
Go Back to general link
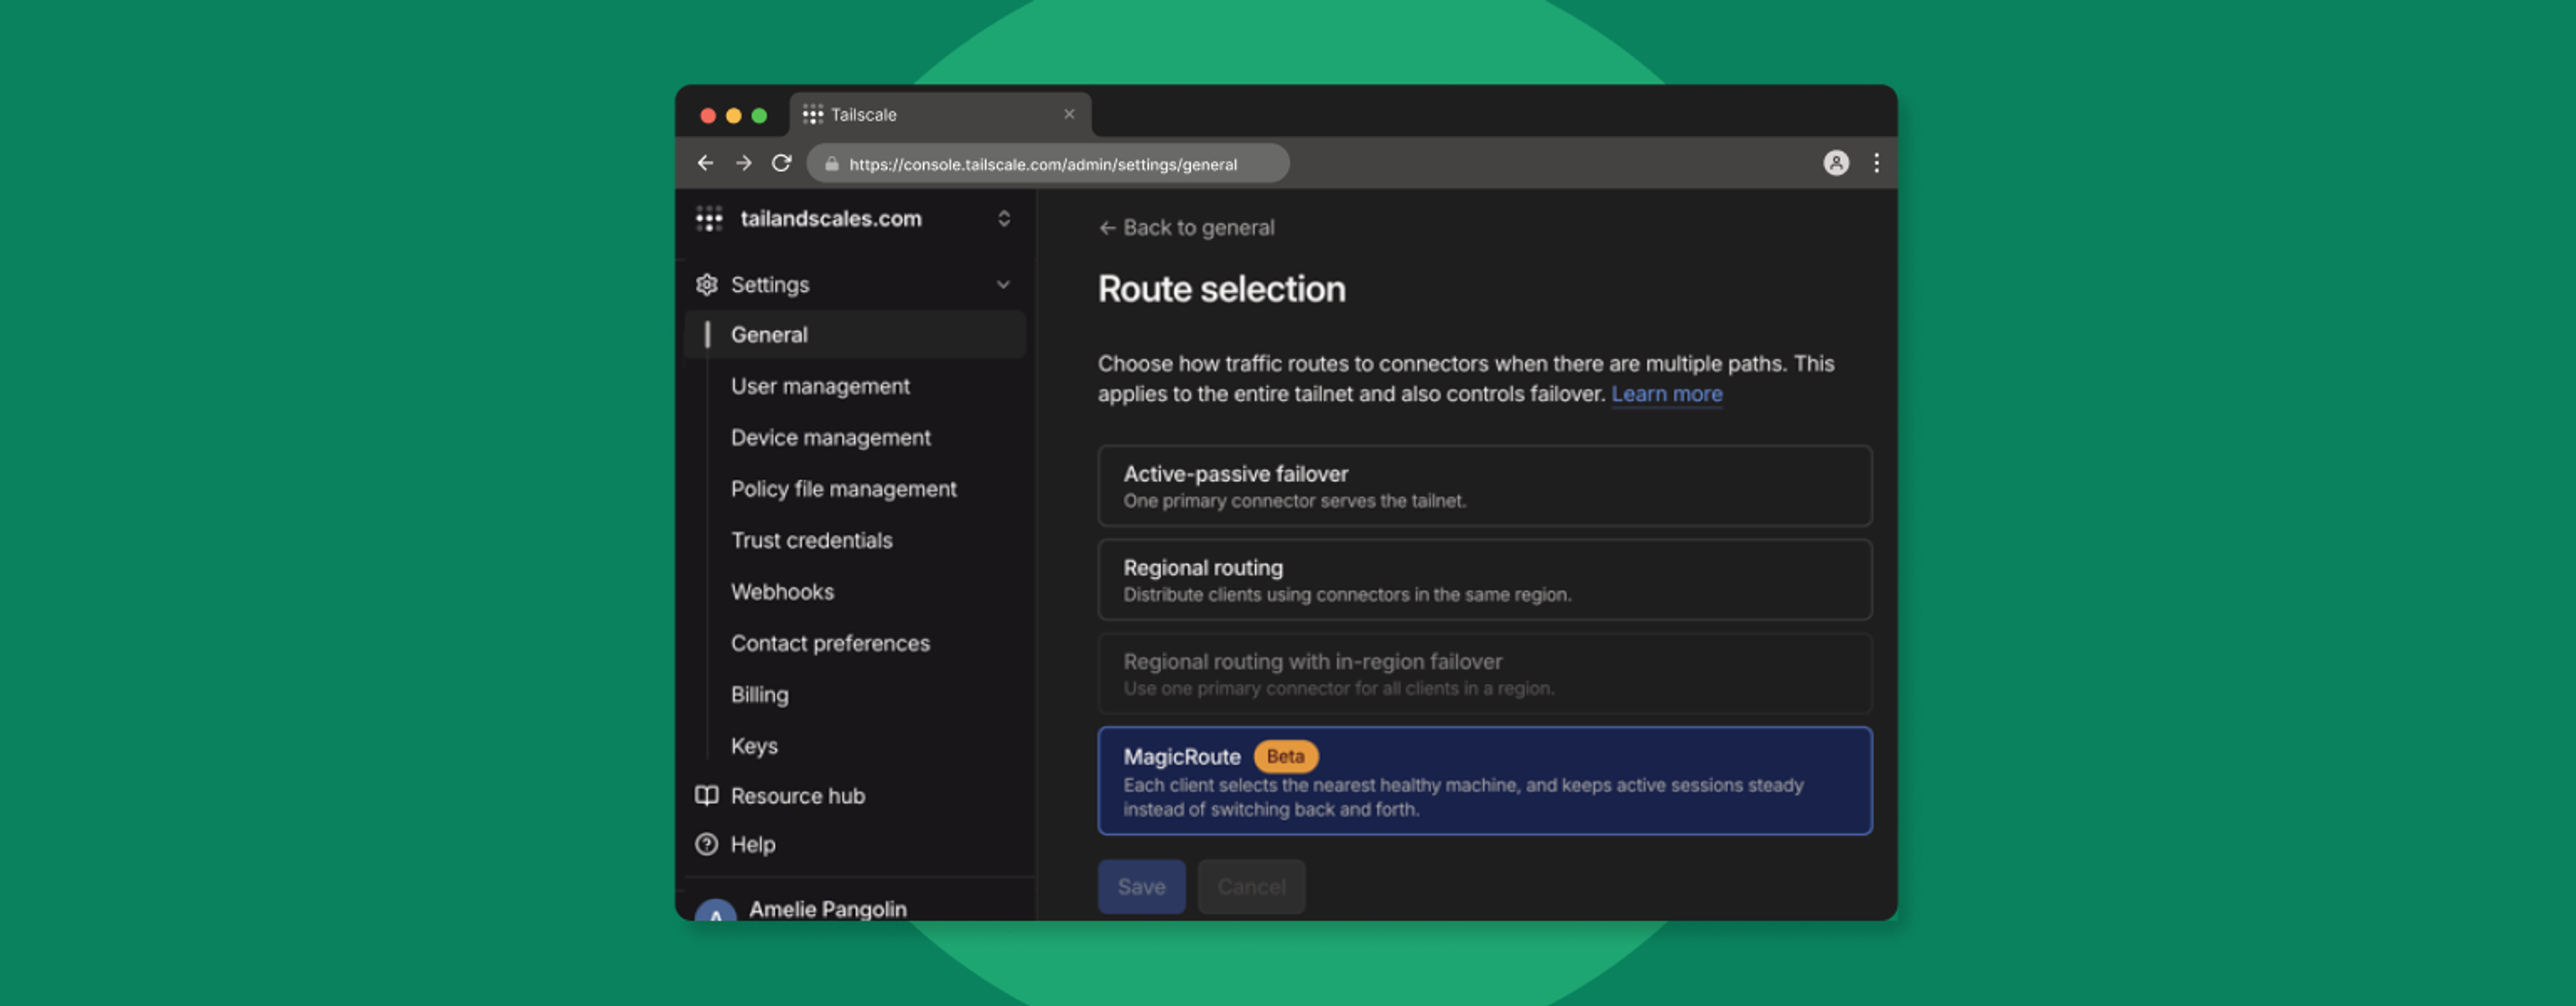[1186, 228]
